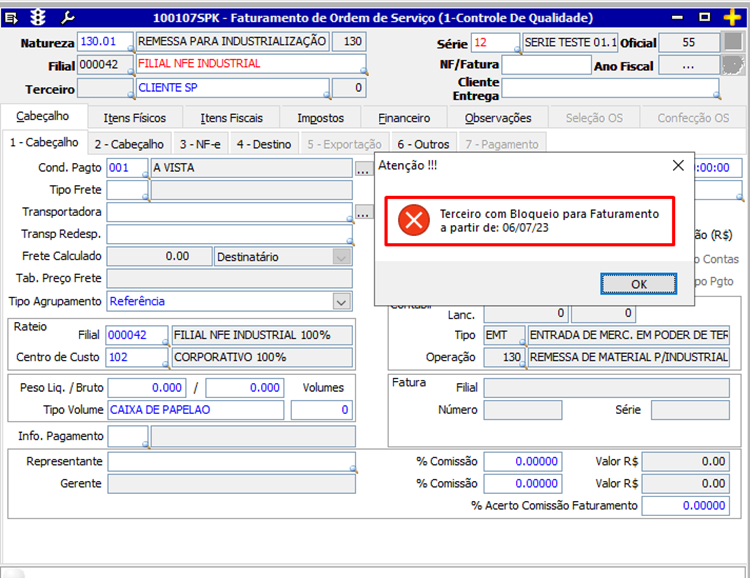Open ellipsis lookup beside Cond. Pagto
750x578 pixels.
363,168
